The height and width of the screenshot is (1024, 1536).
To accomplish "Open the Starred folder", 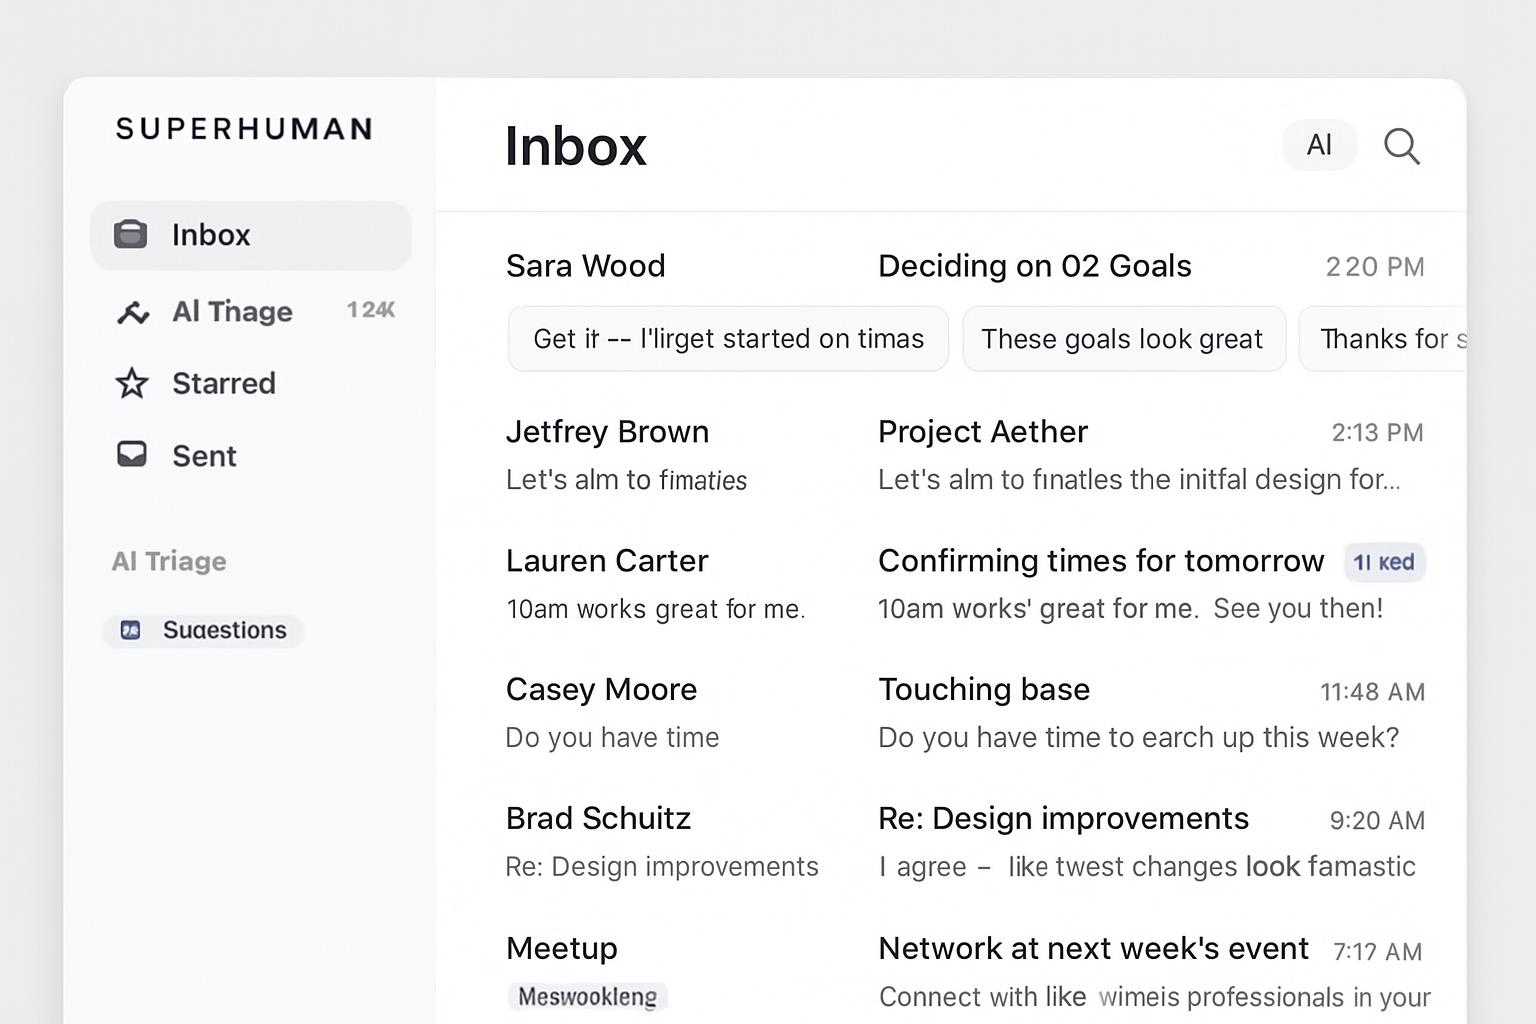I will (223, 383).
